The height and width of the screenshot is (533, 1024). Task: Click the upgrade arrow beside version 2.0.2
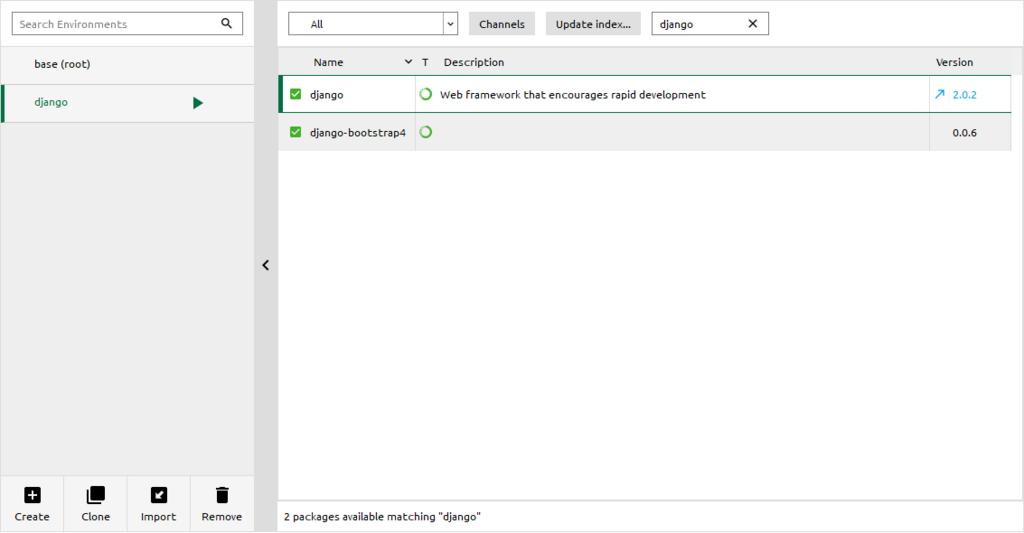pos(940,94)
